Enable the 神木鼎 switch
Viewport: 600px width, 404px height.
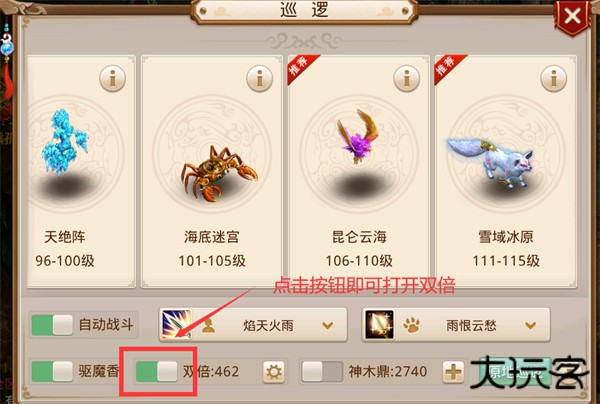pyautogui.click(x=322, y=371)
